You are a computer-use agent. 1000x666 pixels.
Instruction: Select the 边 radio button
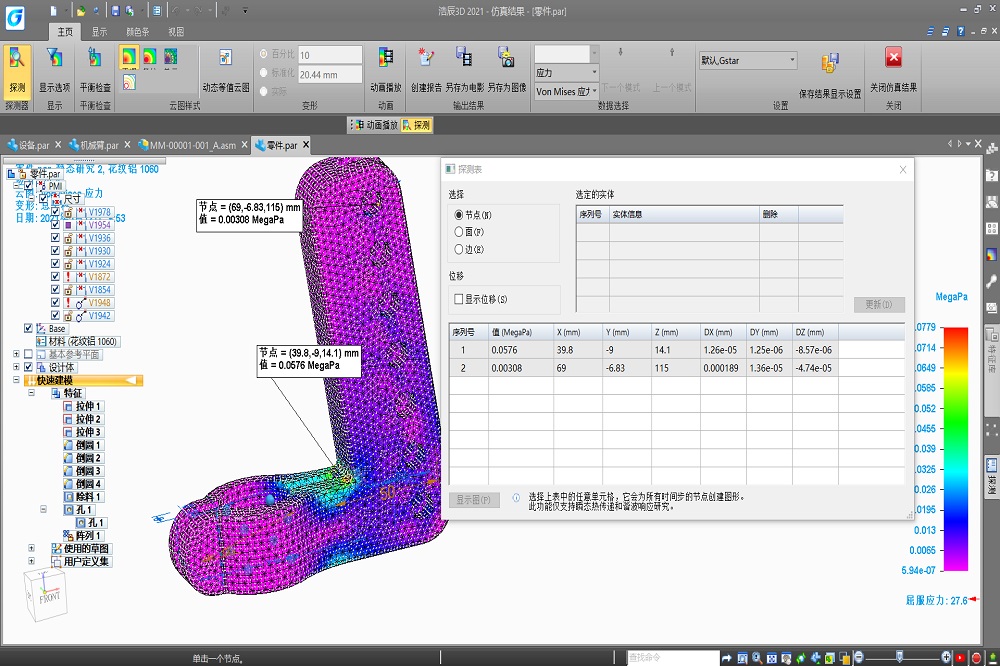point(459,249)
